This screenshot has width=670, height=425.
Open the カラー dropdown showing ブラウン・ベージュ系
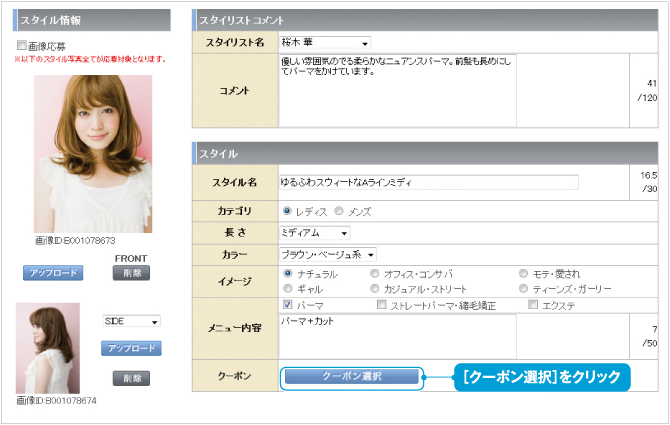pos(327,255)
